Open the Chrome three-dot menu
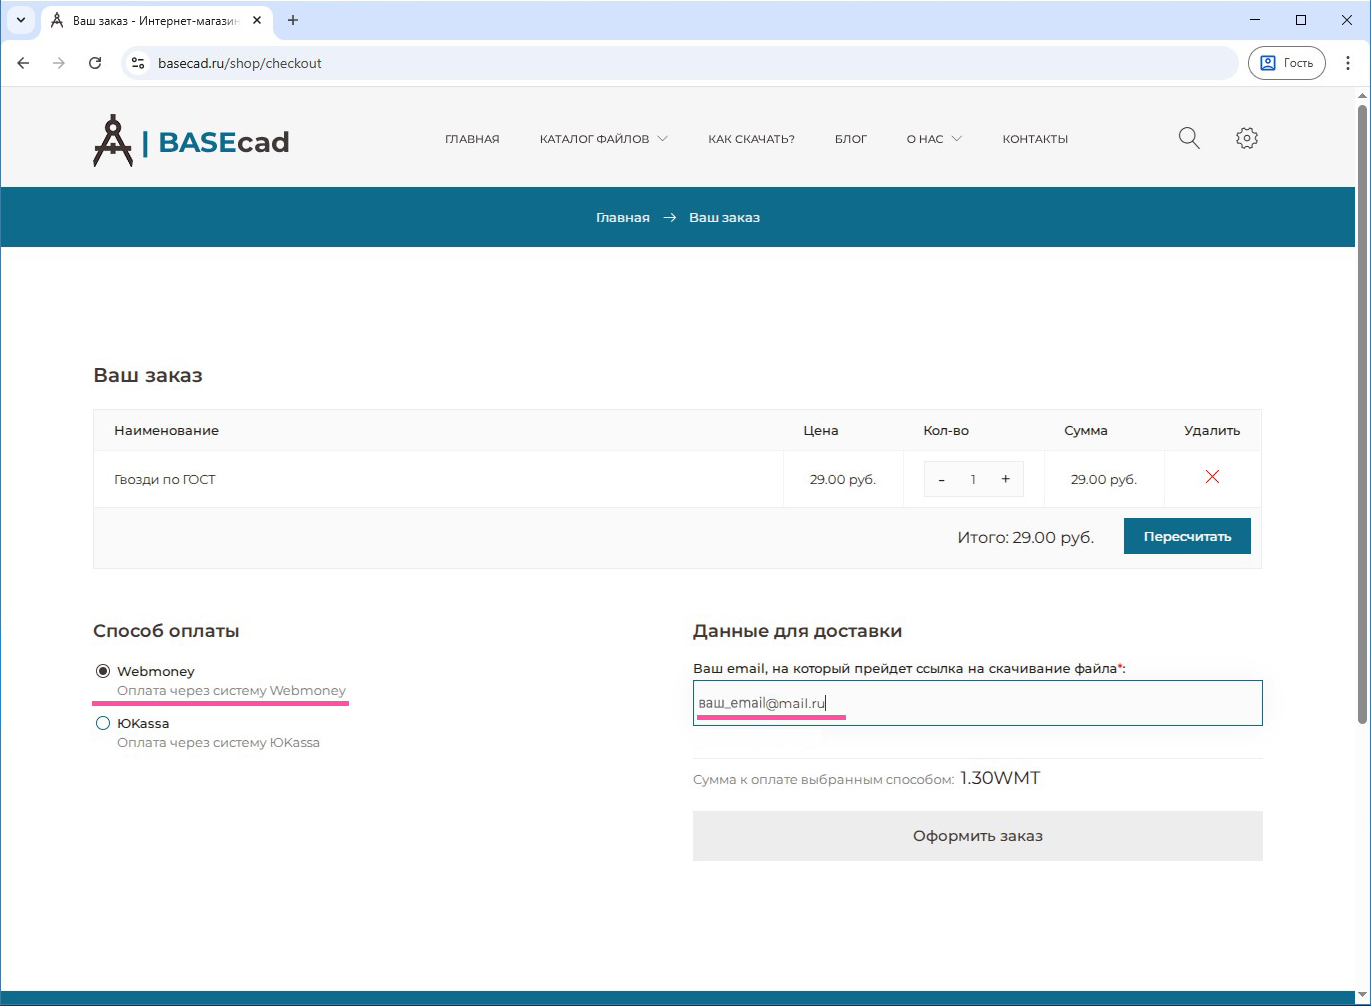This screenshot has height=1006, width=1371. click(x=1347, y=63)
